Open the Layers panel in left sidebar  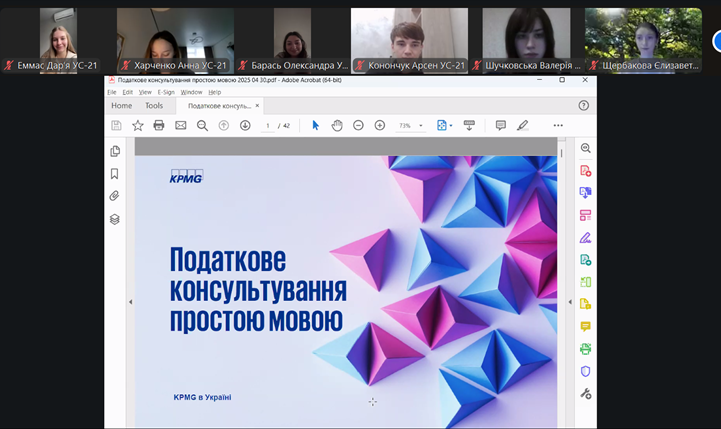click(115, 219)
